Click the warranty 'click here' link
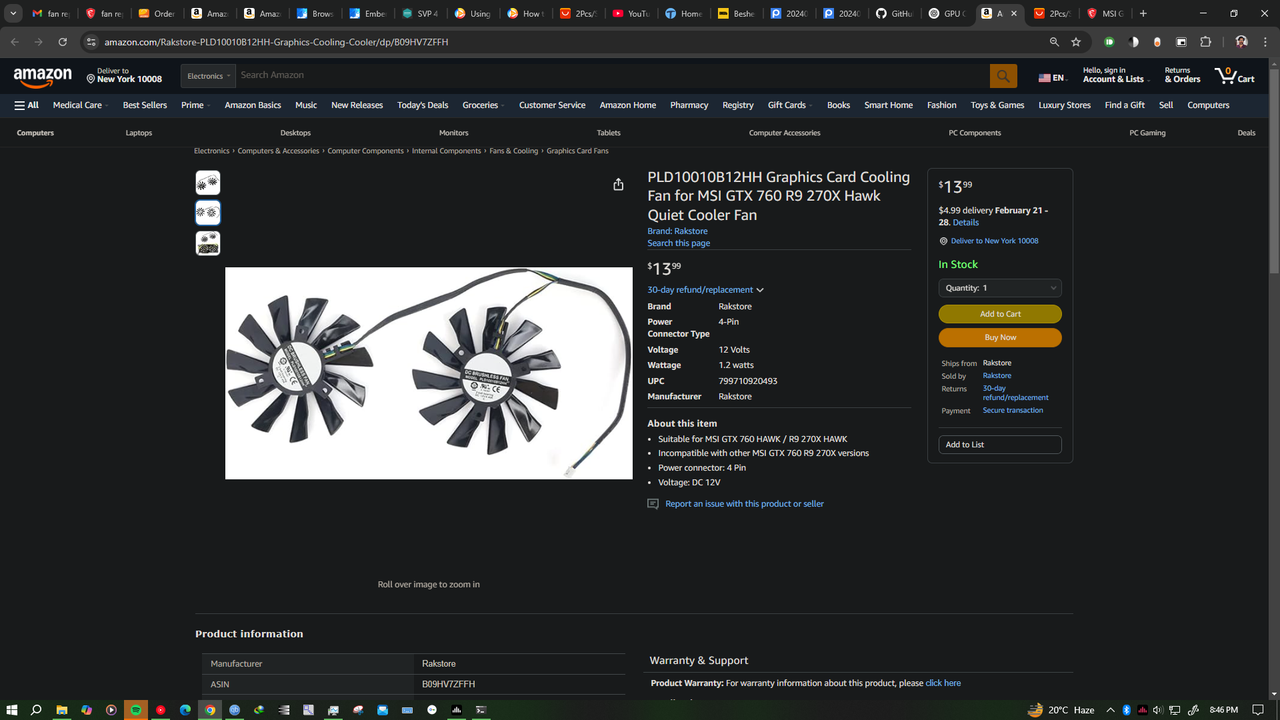The width and height of the screenshot is (1280, 720). [x=943, y=683]
